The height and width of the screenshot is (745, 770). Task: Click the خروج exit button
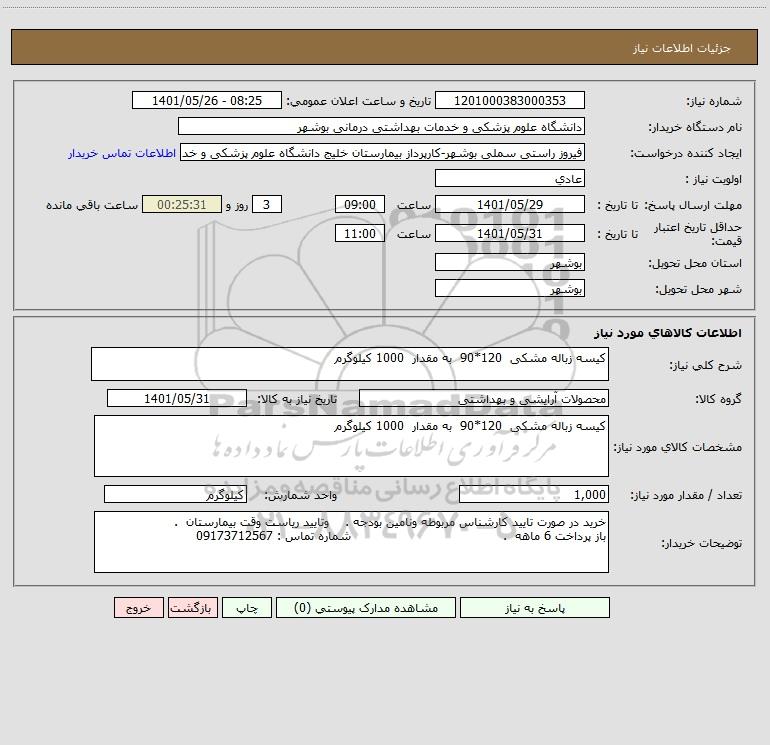(138, 607)
